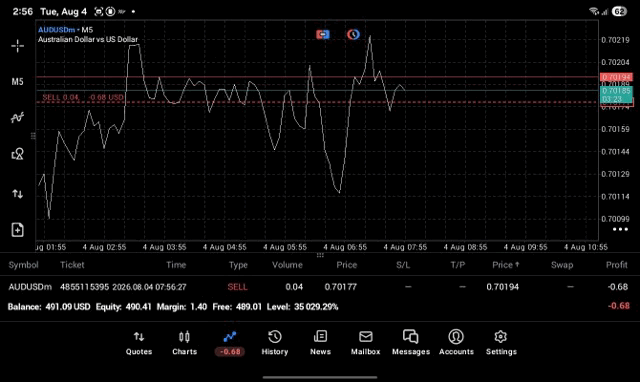Screen dimensions: 640x382
Task: Click the clock event icon on chart
Action: point(353,34)
